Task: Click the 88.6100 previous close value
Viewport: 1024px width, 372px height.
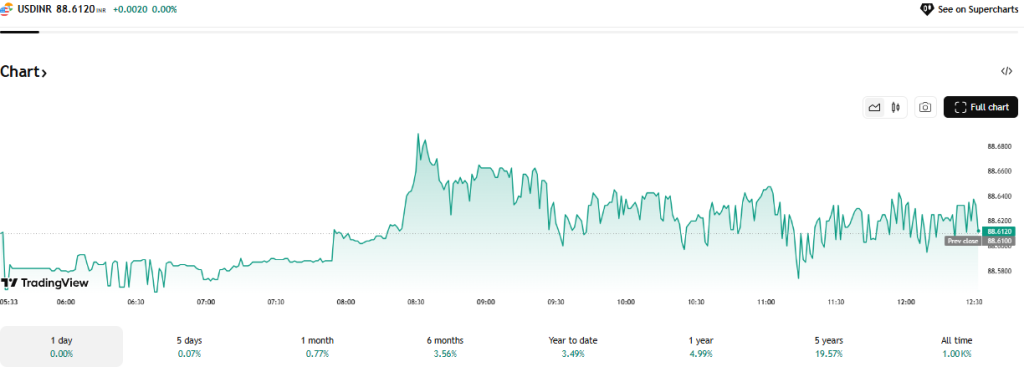Action: click(x=999, y=241)
